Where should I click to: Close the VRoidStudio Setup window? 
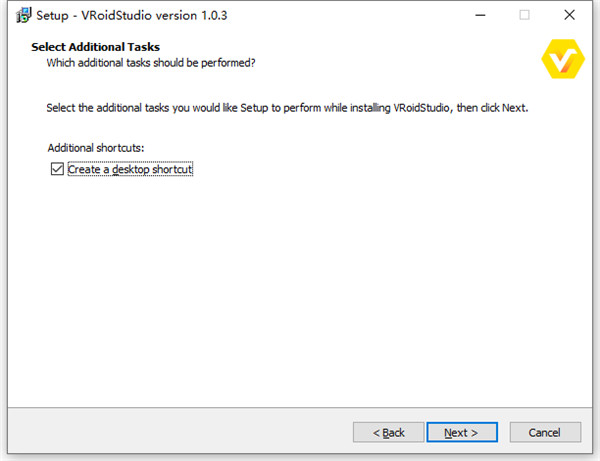571,15
